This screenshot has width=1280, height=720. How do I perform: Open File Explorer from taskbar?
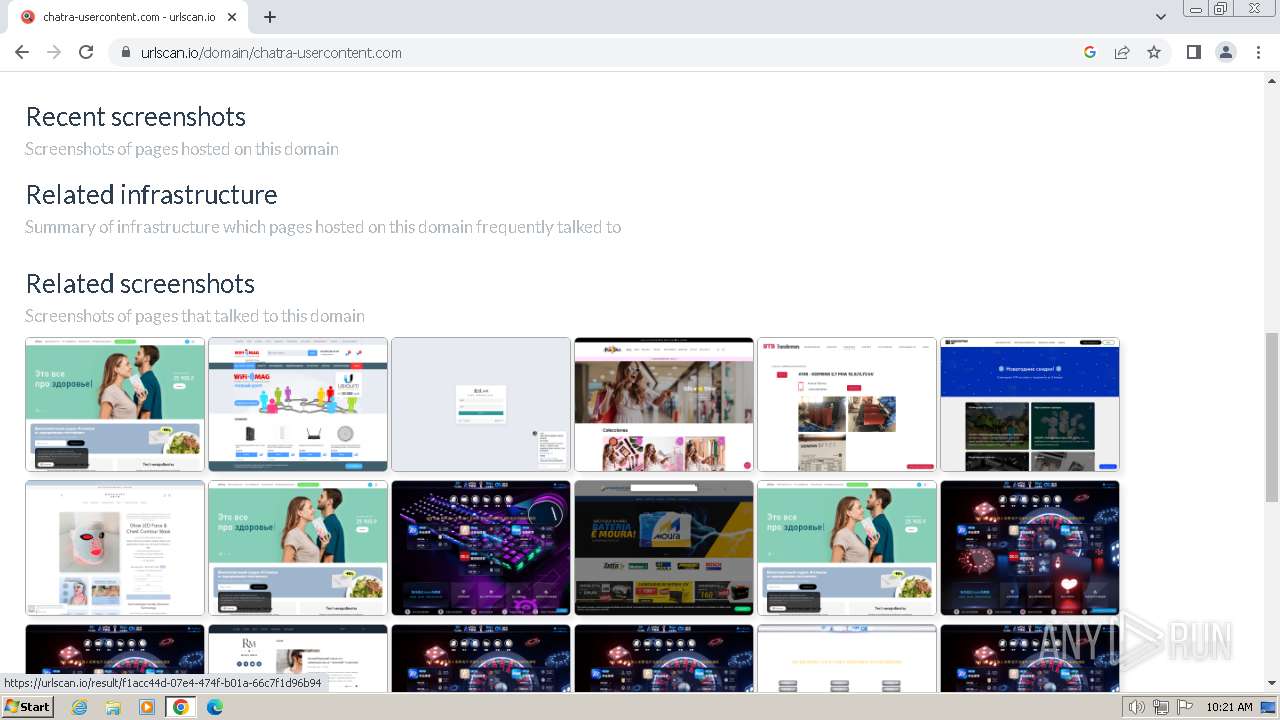tap(113, 707)
